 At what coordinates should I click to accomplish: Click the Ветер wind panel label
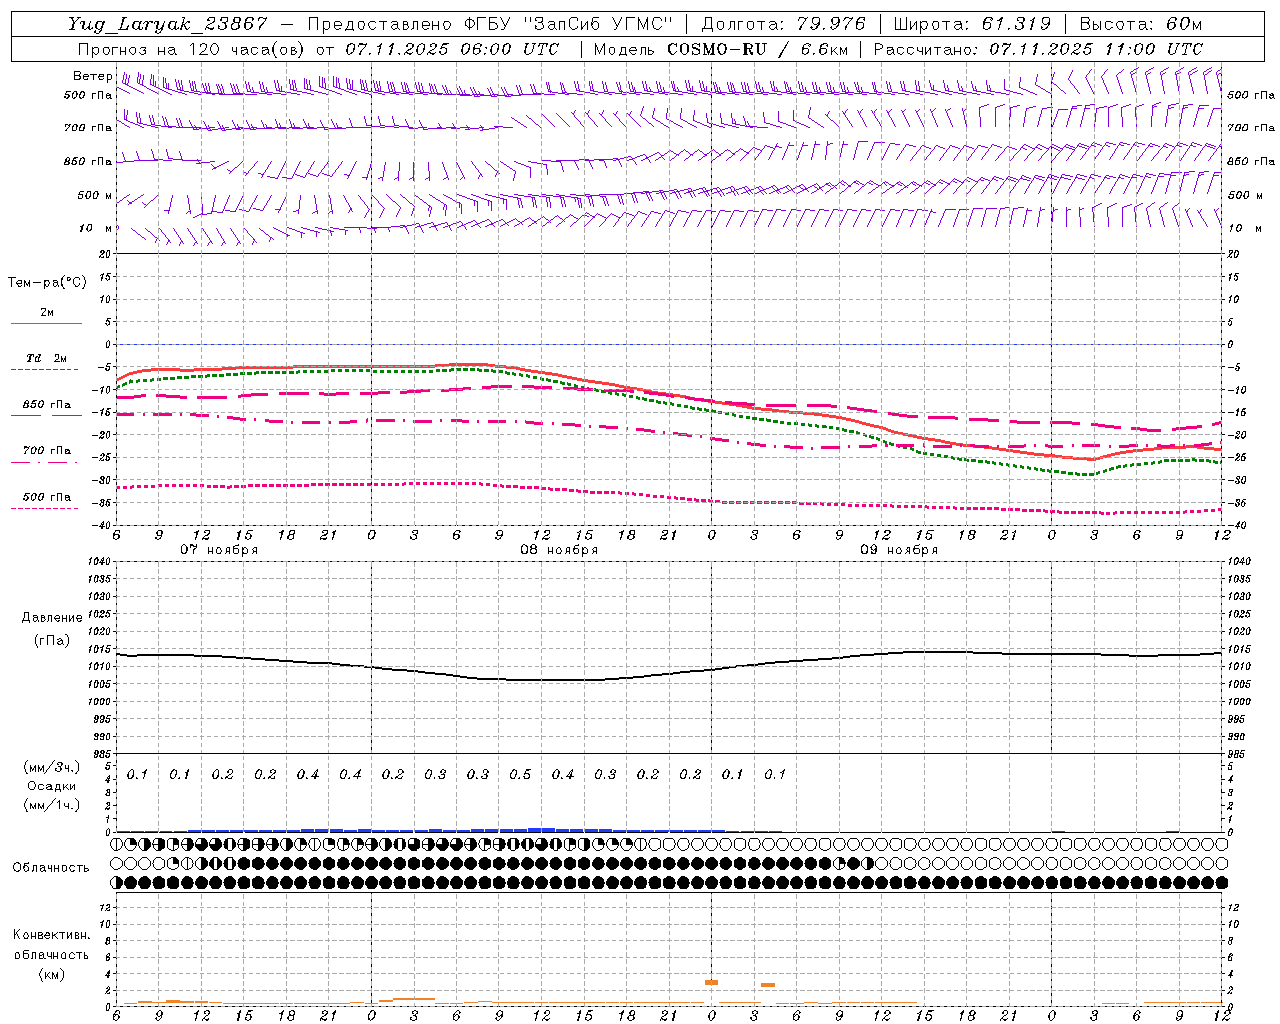click(x=92, y=76)
